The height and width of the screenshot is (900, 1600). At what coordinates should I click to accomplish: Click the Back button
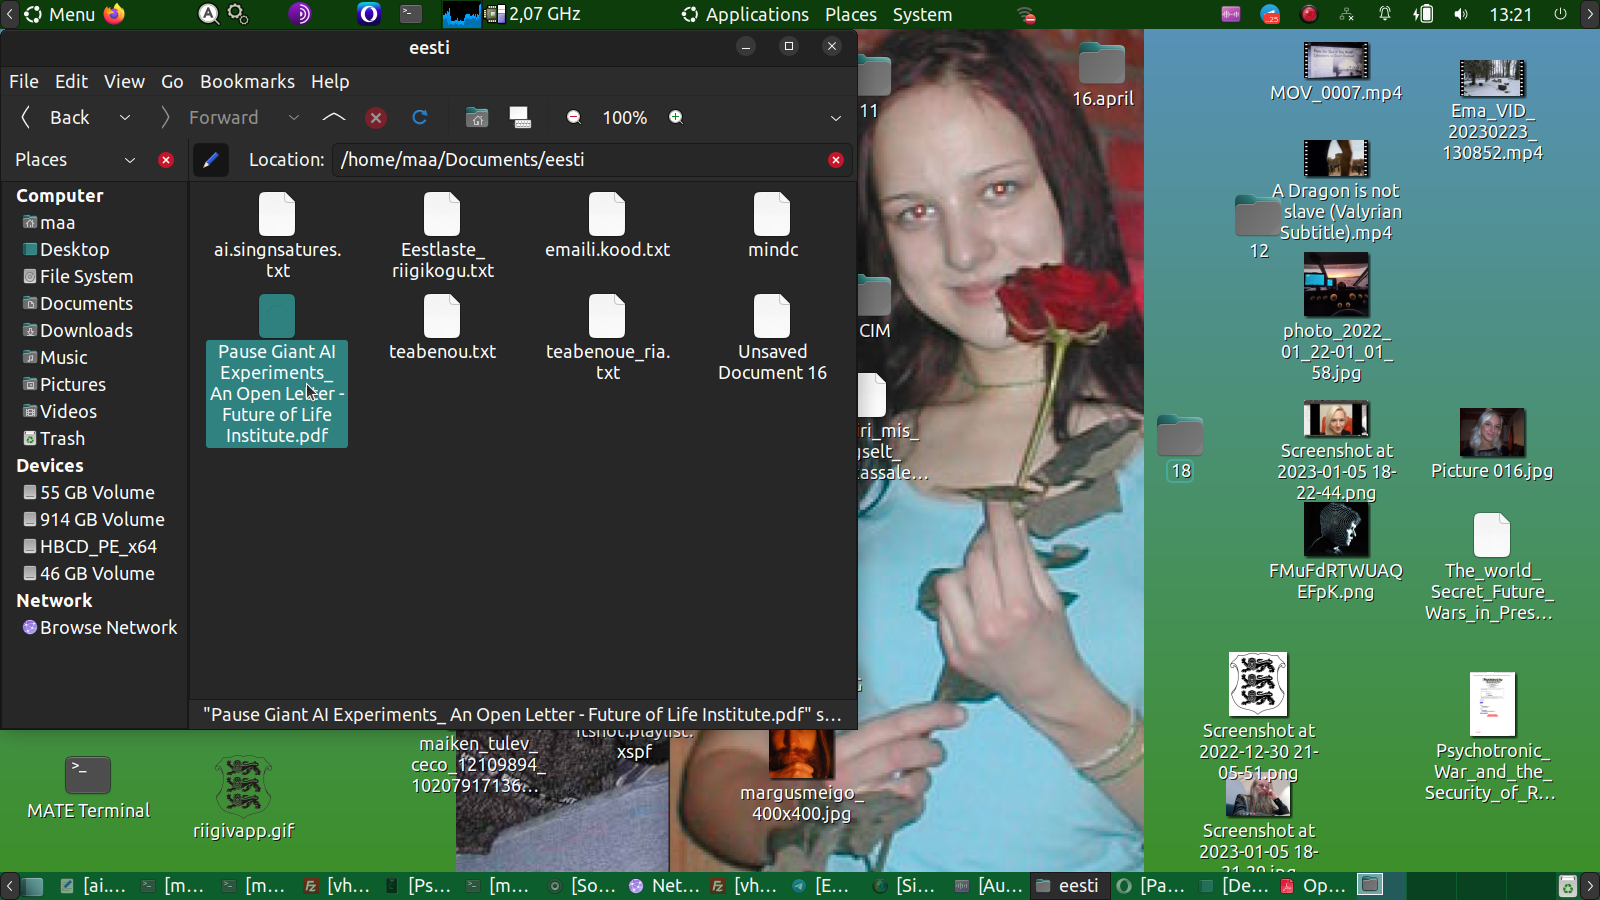click(57, 118)
